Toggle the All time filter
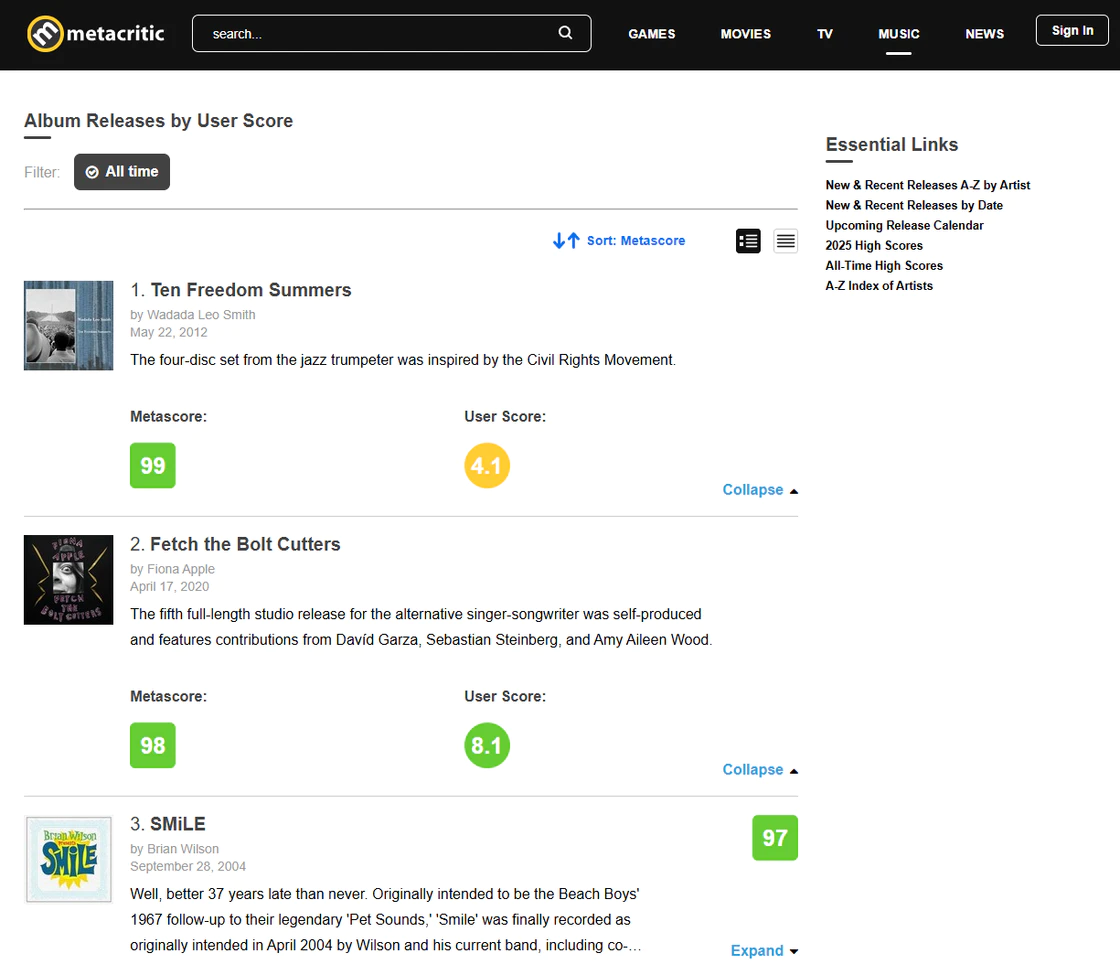1120x964 pixels. coord(122,172)
